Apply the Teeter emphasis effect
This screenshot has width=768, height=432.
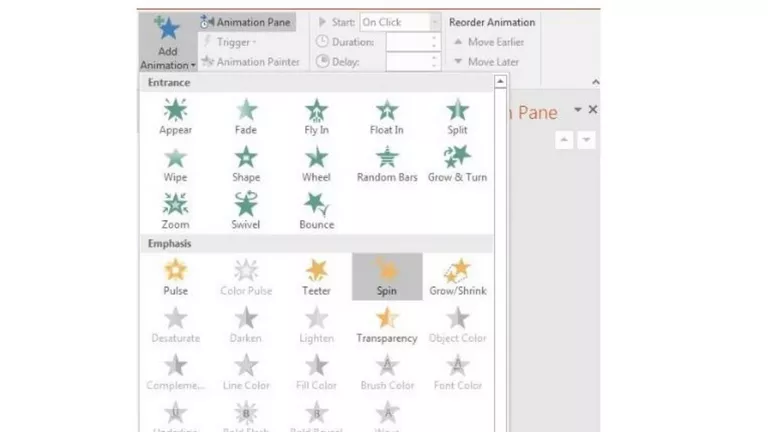click(316, 277)
